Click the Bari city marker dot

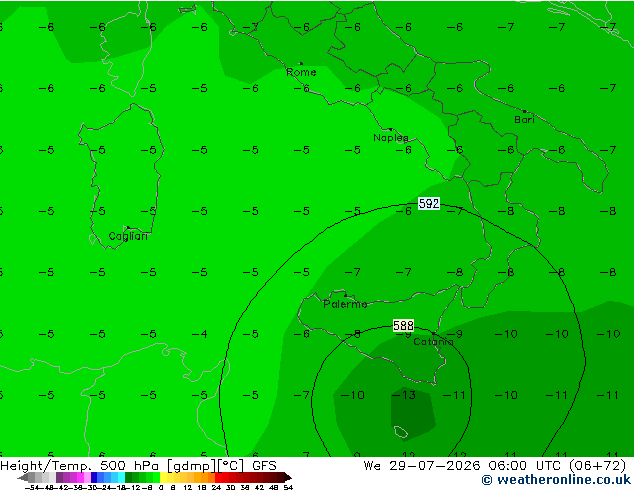pos(524,111)
